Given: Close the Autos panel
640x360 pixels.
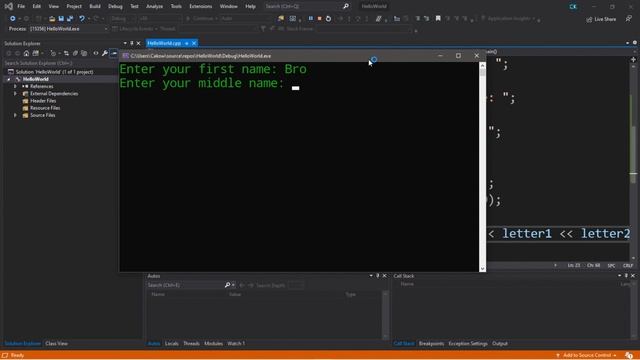Looking at the screenshot, I should pyautogui.click(x=384, y=276).
